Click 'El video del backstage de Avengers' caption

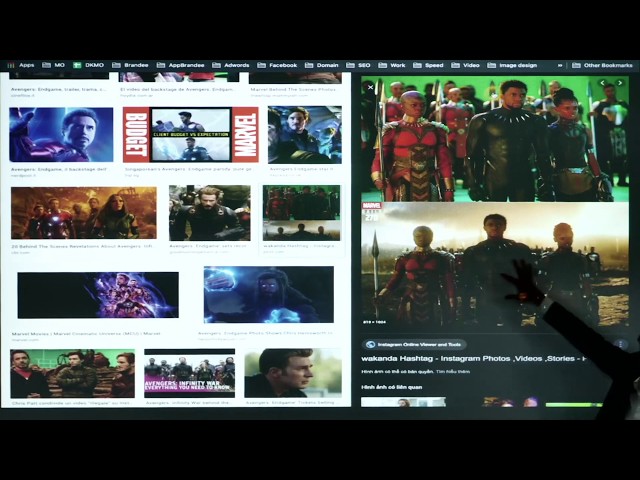[177, 89]
